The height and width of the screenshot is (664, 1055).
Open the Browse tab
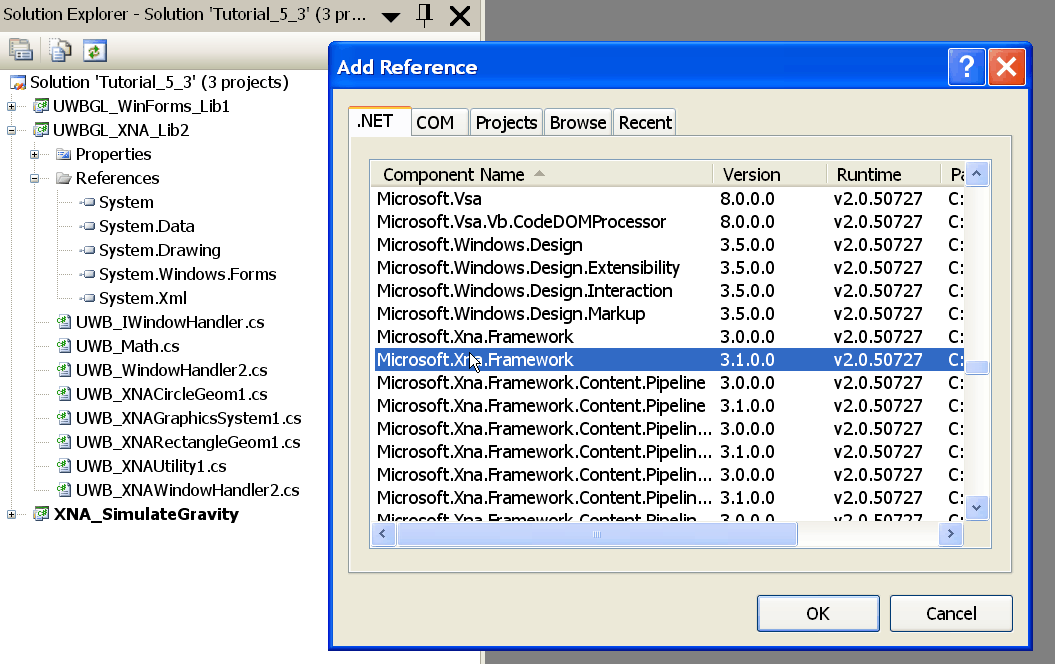click(577, 122)
